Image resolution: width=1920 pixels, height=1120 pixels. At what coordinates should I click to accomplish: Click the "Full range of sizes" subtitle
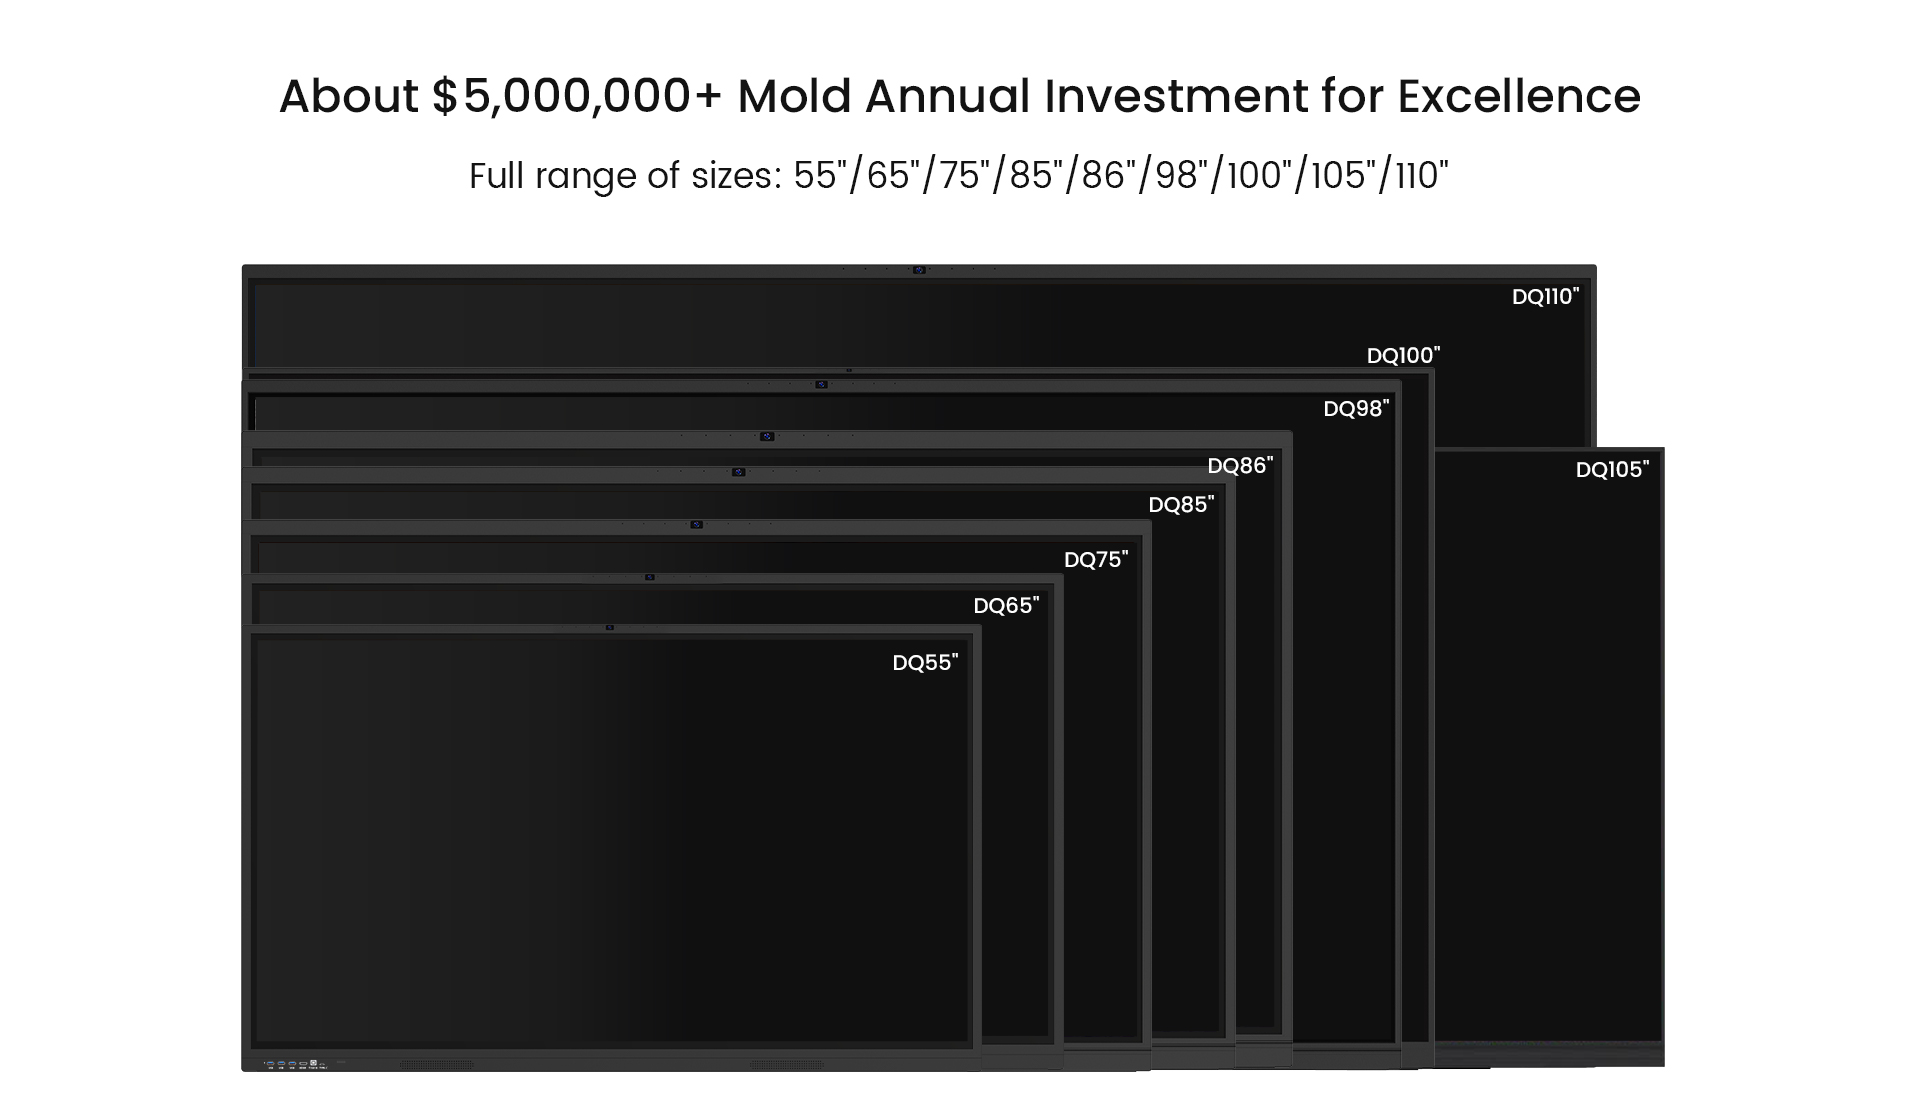(x=959, y=176)
